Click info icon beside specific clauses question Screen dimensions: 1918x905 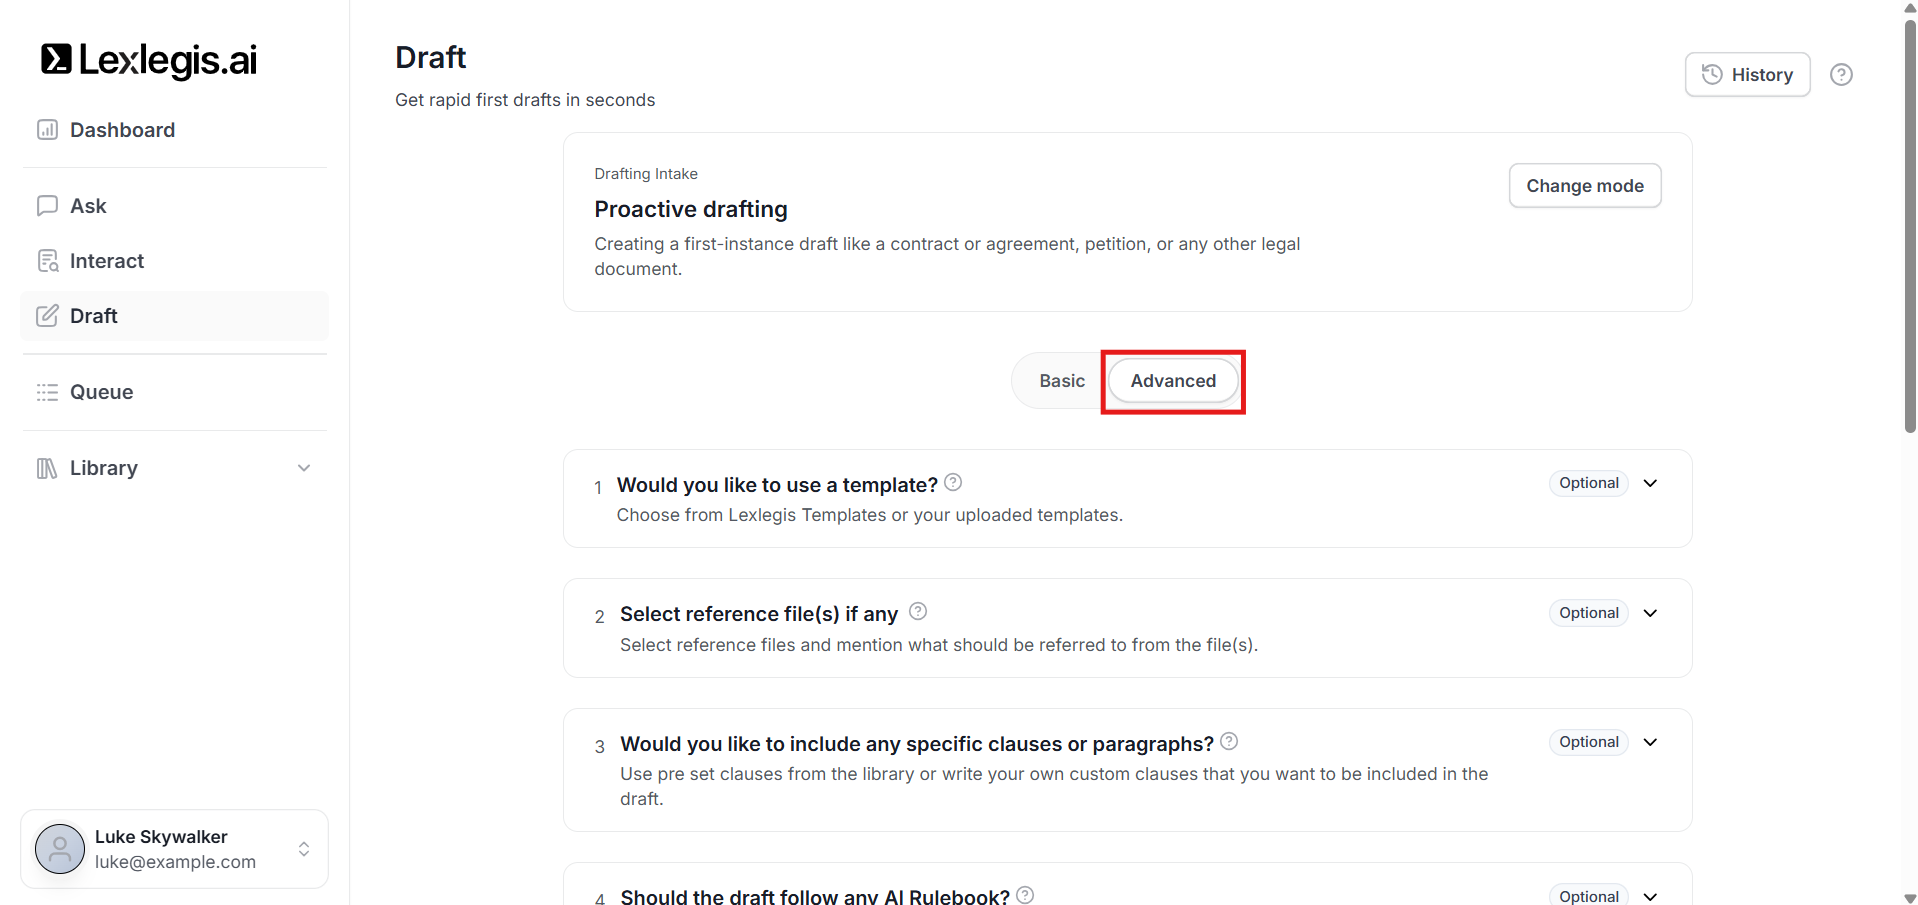1229,741
